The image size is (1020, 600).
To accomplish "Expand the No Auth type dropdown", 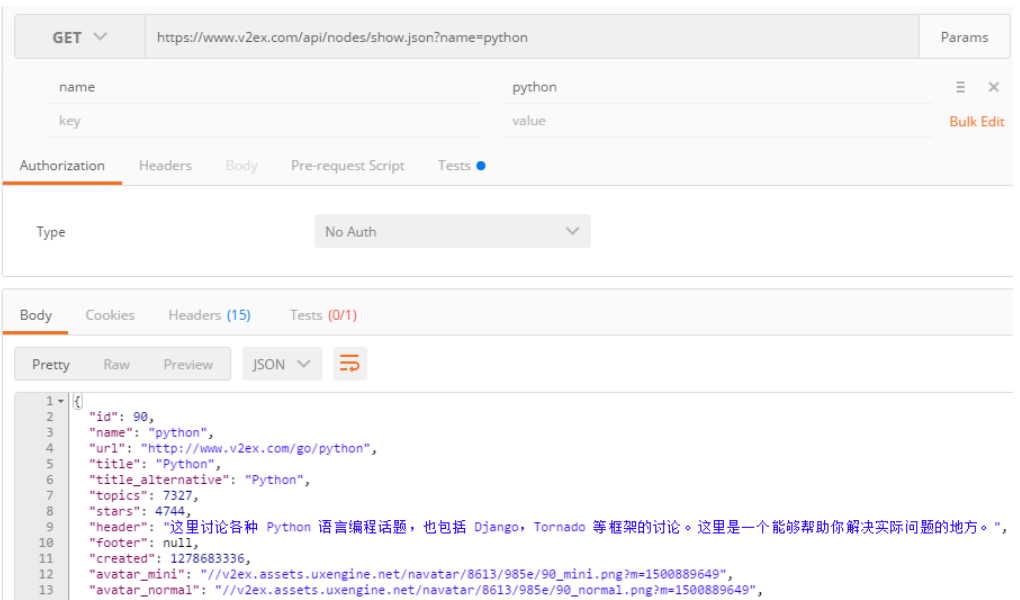I will click(452, 231).
